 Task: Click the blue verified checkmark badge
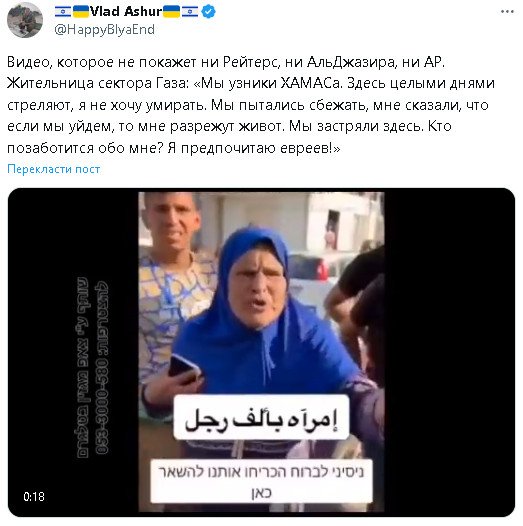pyautogui.click(x=209, y=12)
